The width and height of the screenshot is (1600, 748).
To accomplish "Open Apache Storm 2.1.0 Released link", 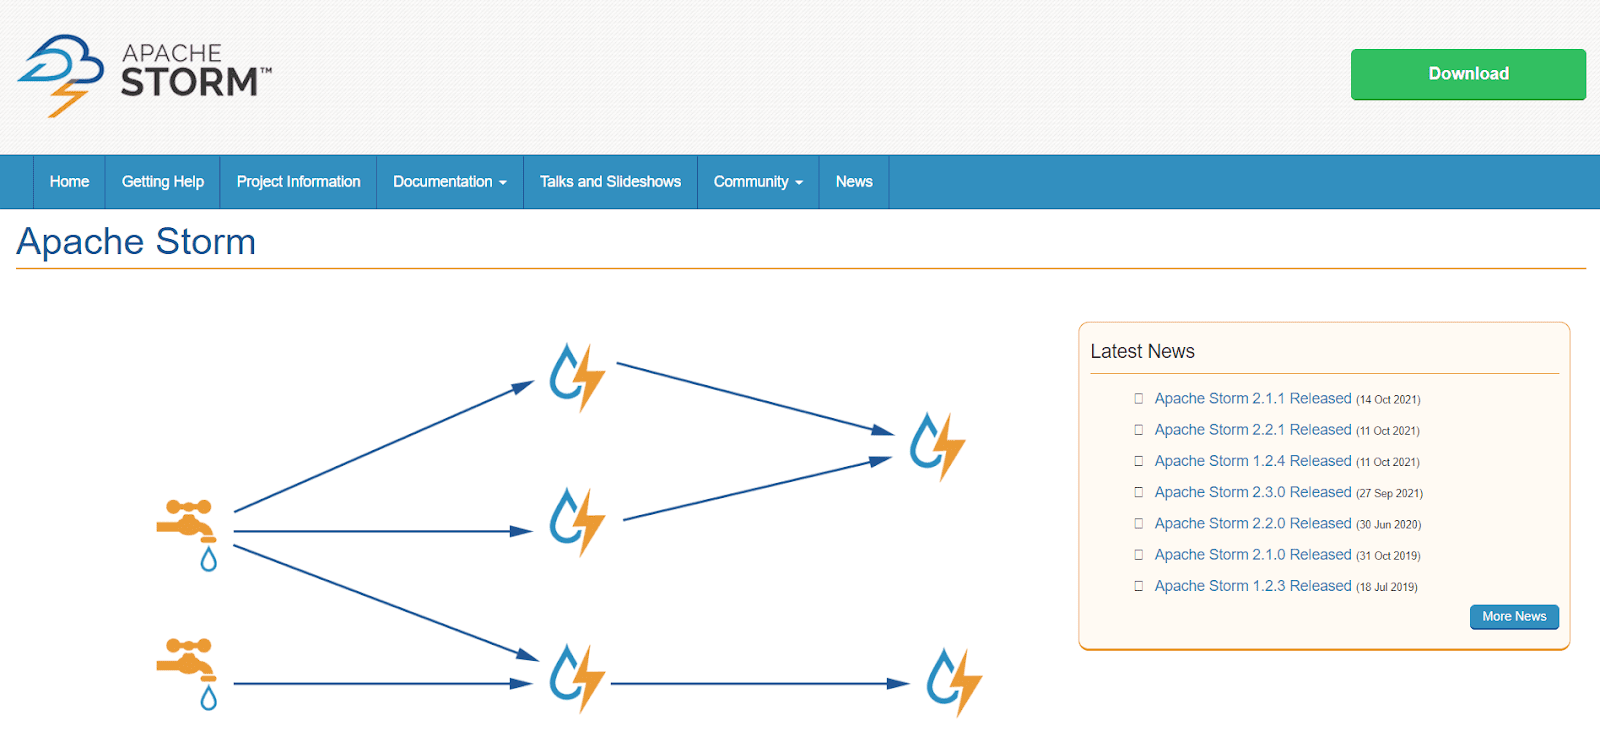I will [x=1253, y=554].
